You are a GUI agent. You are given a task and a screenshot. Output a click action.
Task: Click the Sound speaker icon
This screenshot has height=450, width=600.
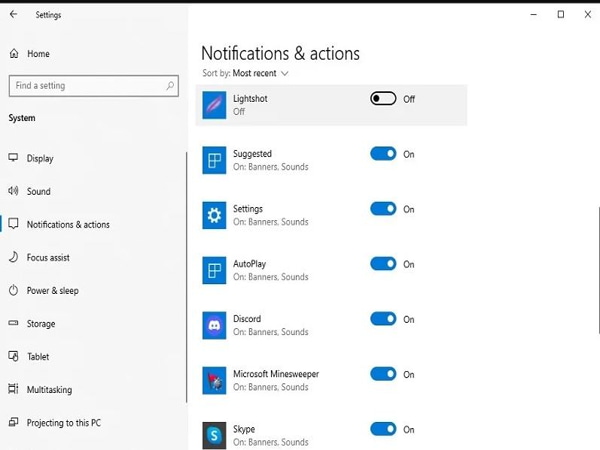[13, 191]
